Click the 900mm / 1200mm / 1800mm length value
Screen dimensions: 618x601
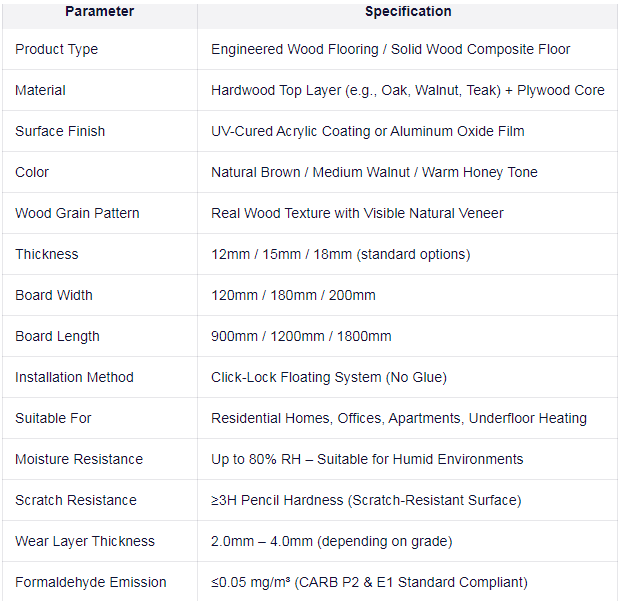click(301, 336)
